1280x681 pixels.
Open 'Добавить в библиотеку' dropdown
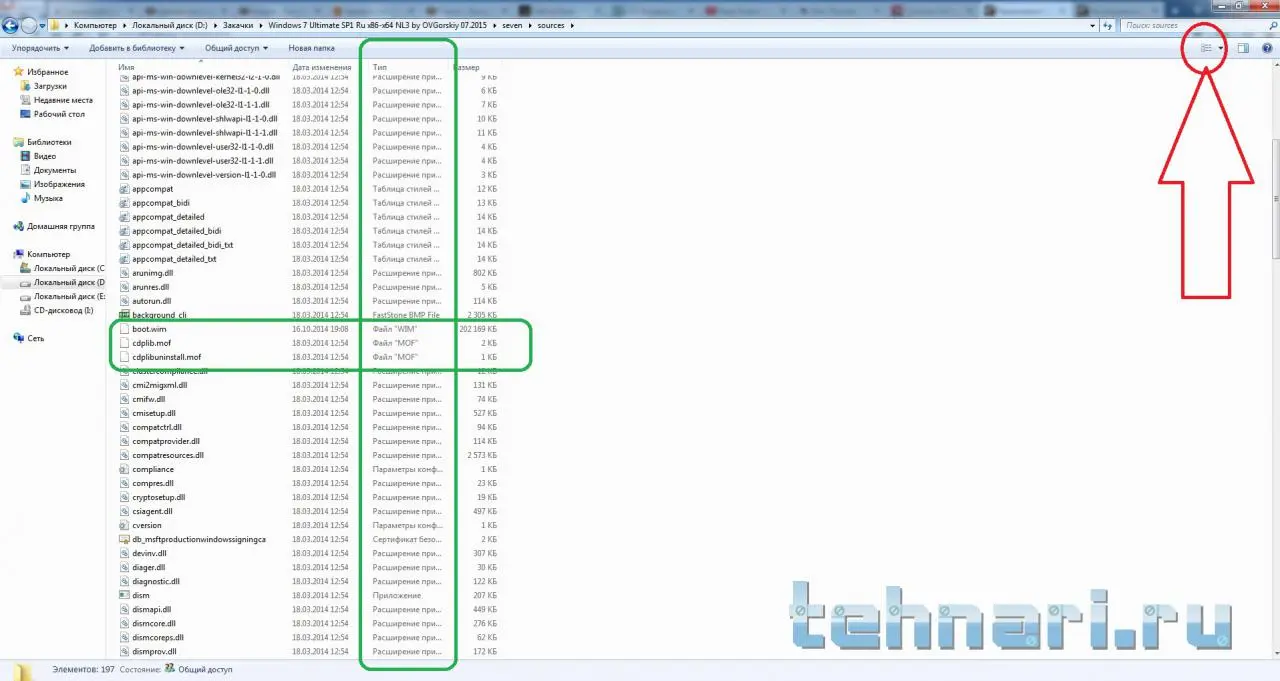137,48
